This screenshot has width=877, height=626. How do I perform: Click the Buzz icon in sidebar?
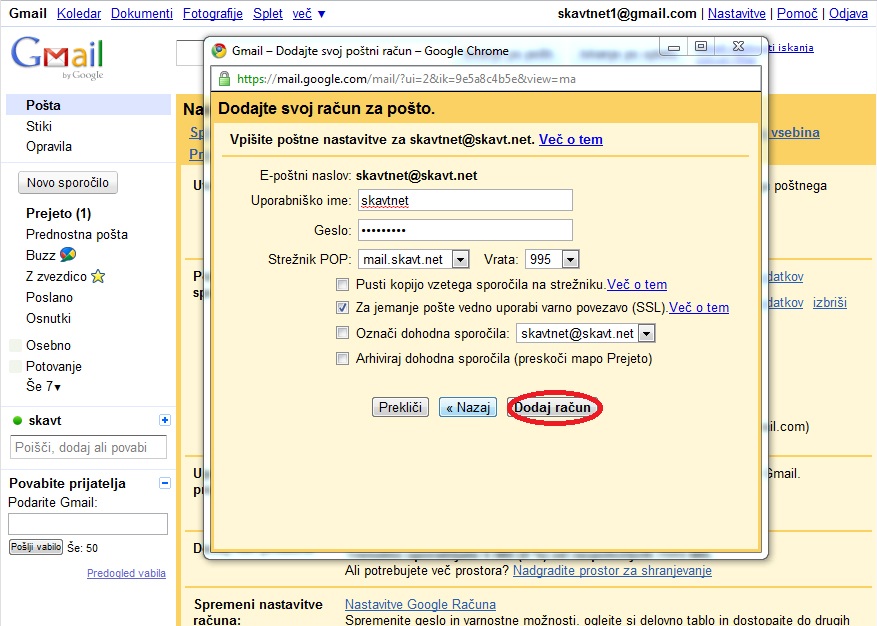pos(68,255)
